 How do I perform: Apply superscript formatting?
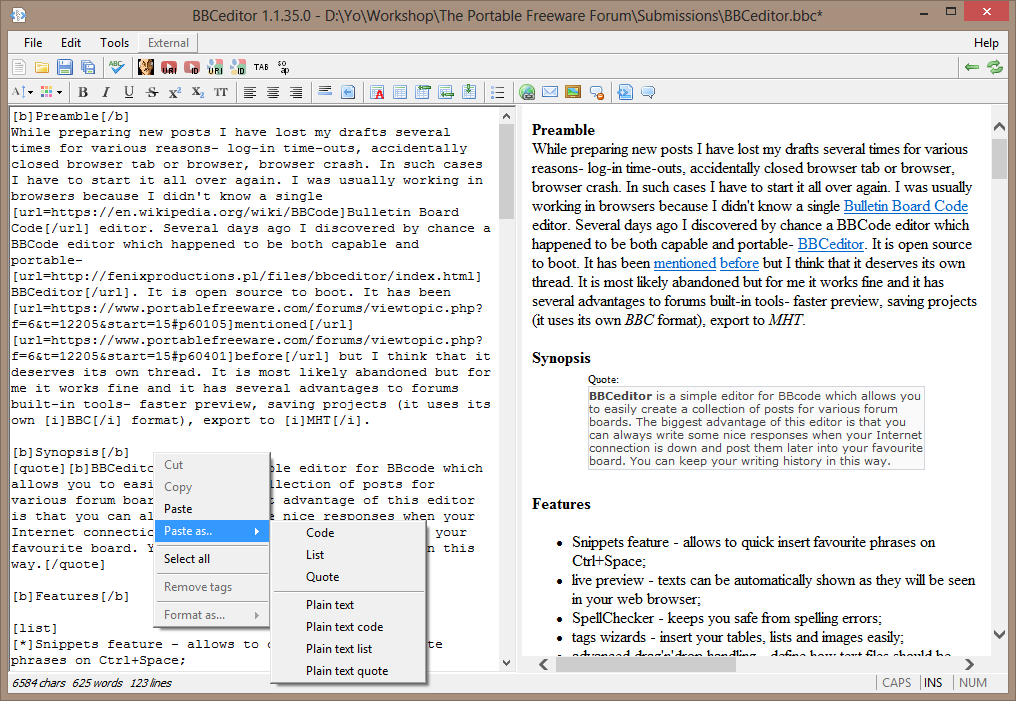pyautogui.click(x=175, y=93)
